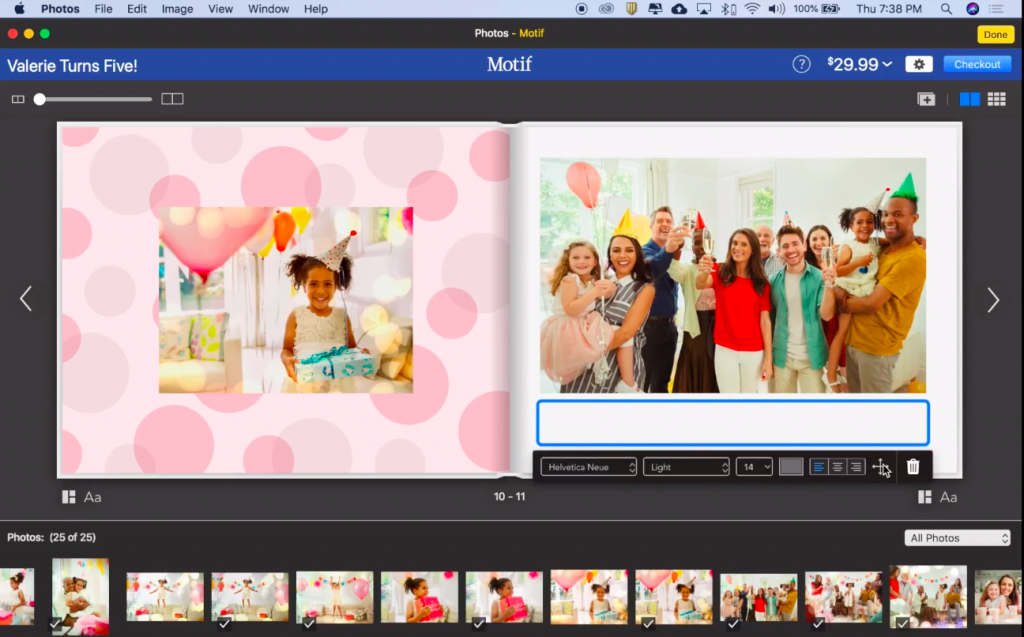Open the All Photos filter dropdown
Screen dimensions: 1024x637
tap(957, 538)
